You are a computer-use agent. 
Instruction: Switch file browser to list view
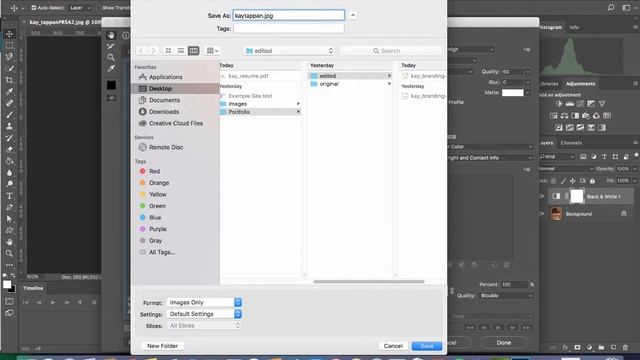(180, 51)
